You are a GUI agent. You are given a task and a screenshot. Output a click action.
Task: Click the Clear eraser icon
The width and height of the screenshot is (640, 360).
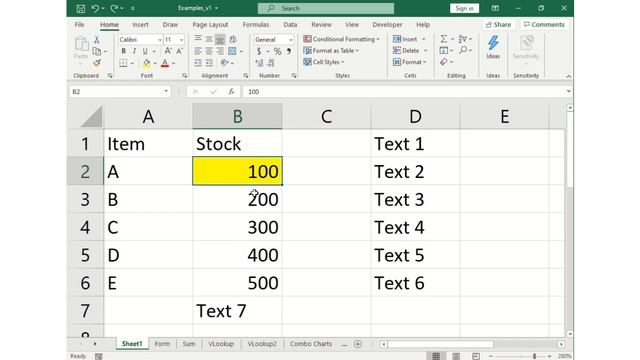point(444,62)
